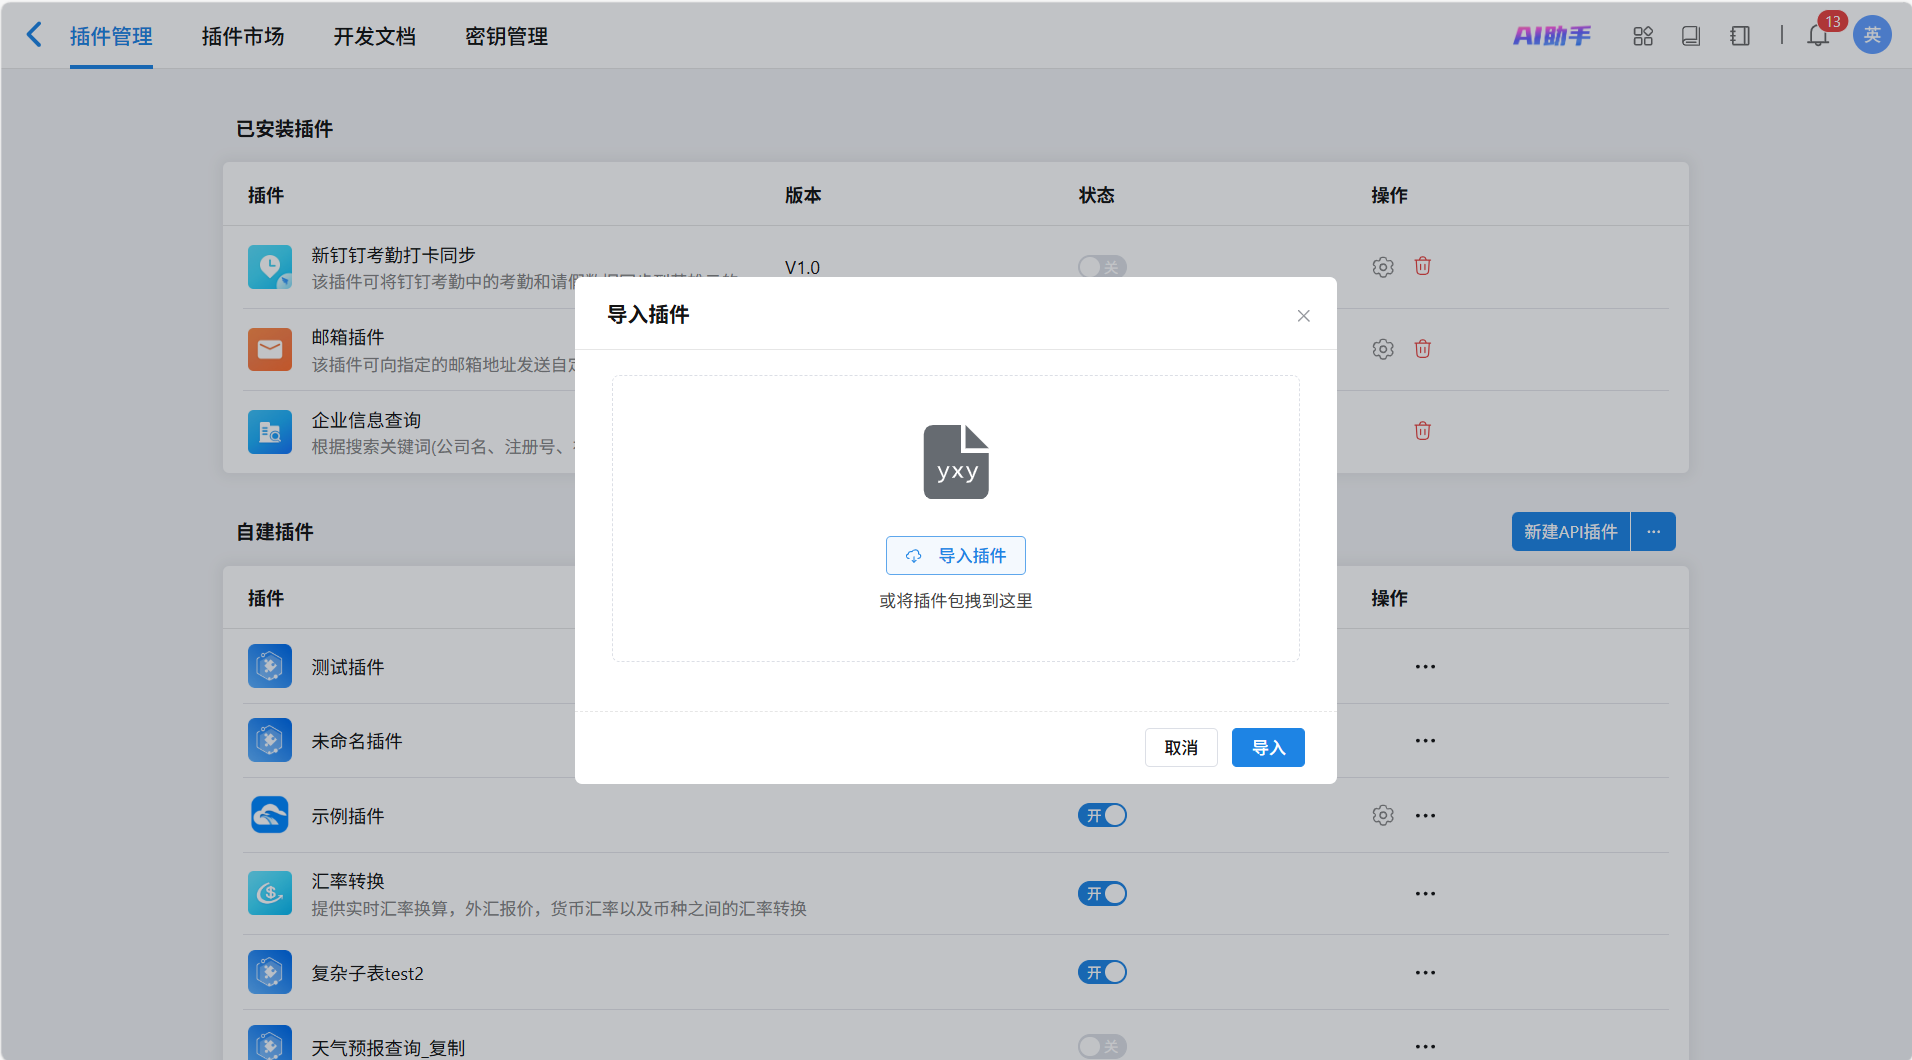Open settings gear for 新钉钉考勤打卡同步
The image size is (1912, 1060).
tap(1382, 267)
